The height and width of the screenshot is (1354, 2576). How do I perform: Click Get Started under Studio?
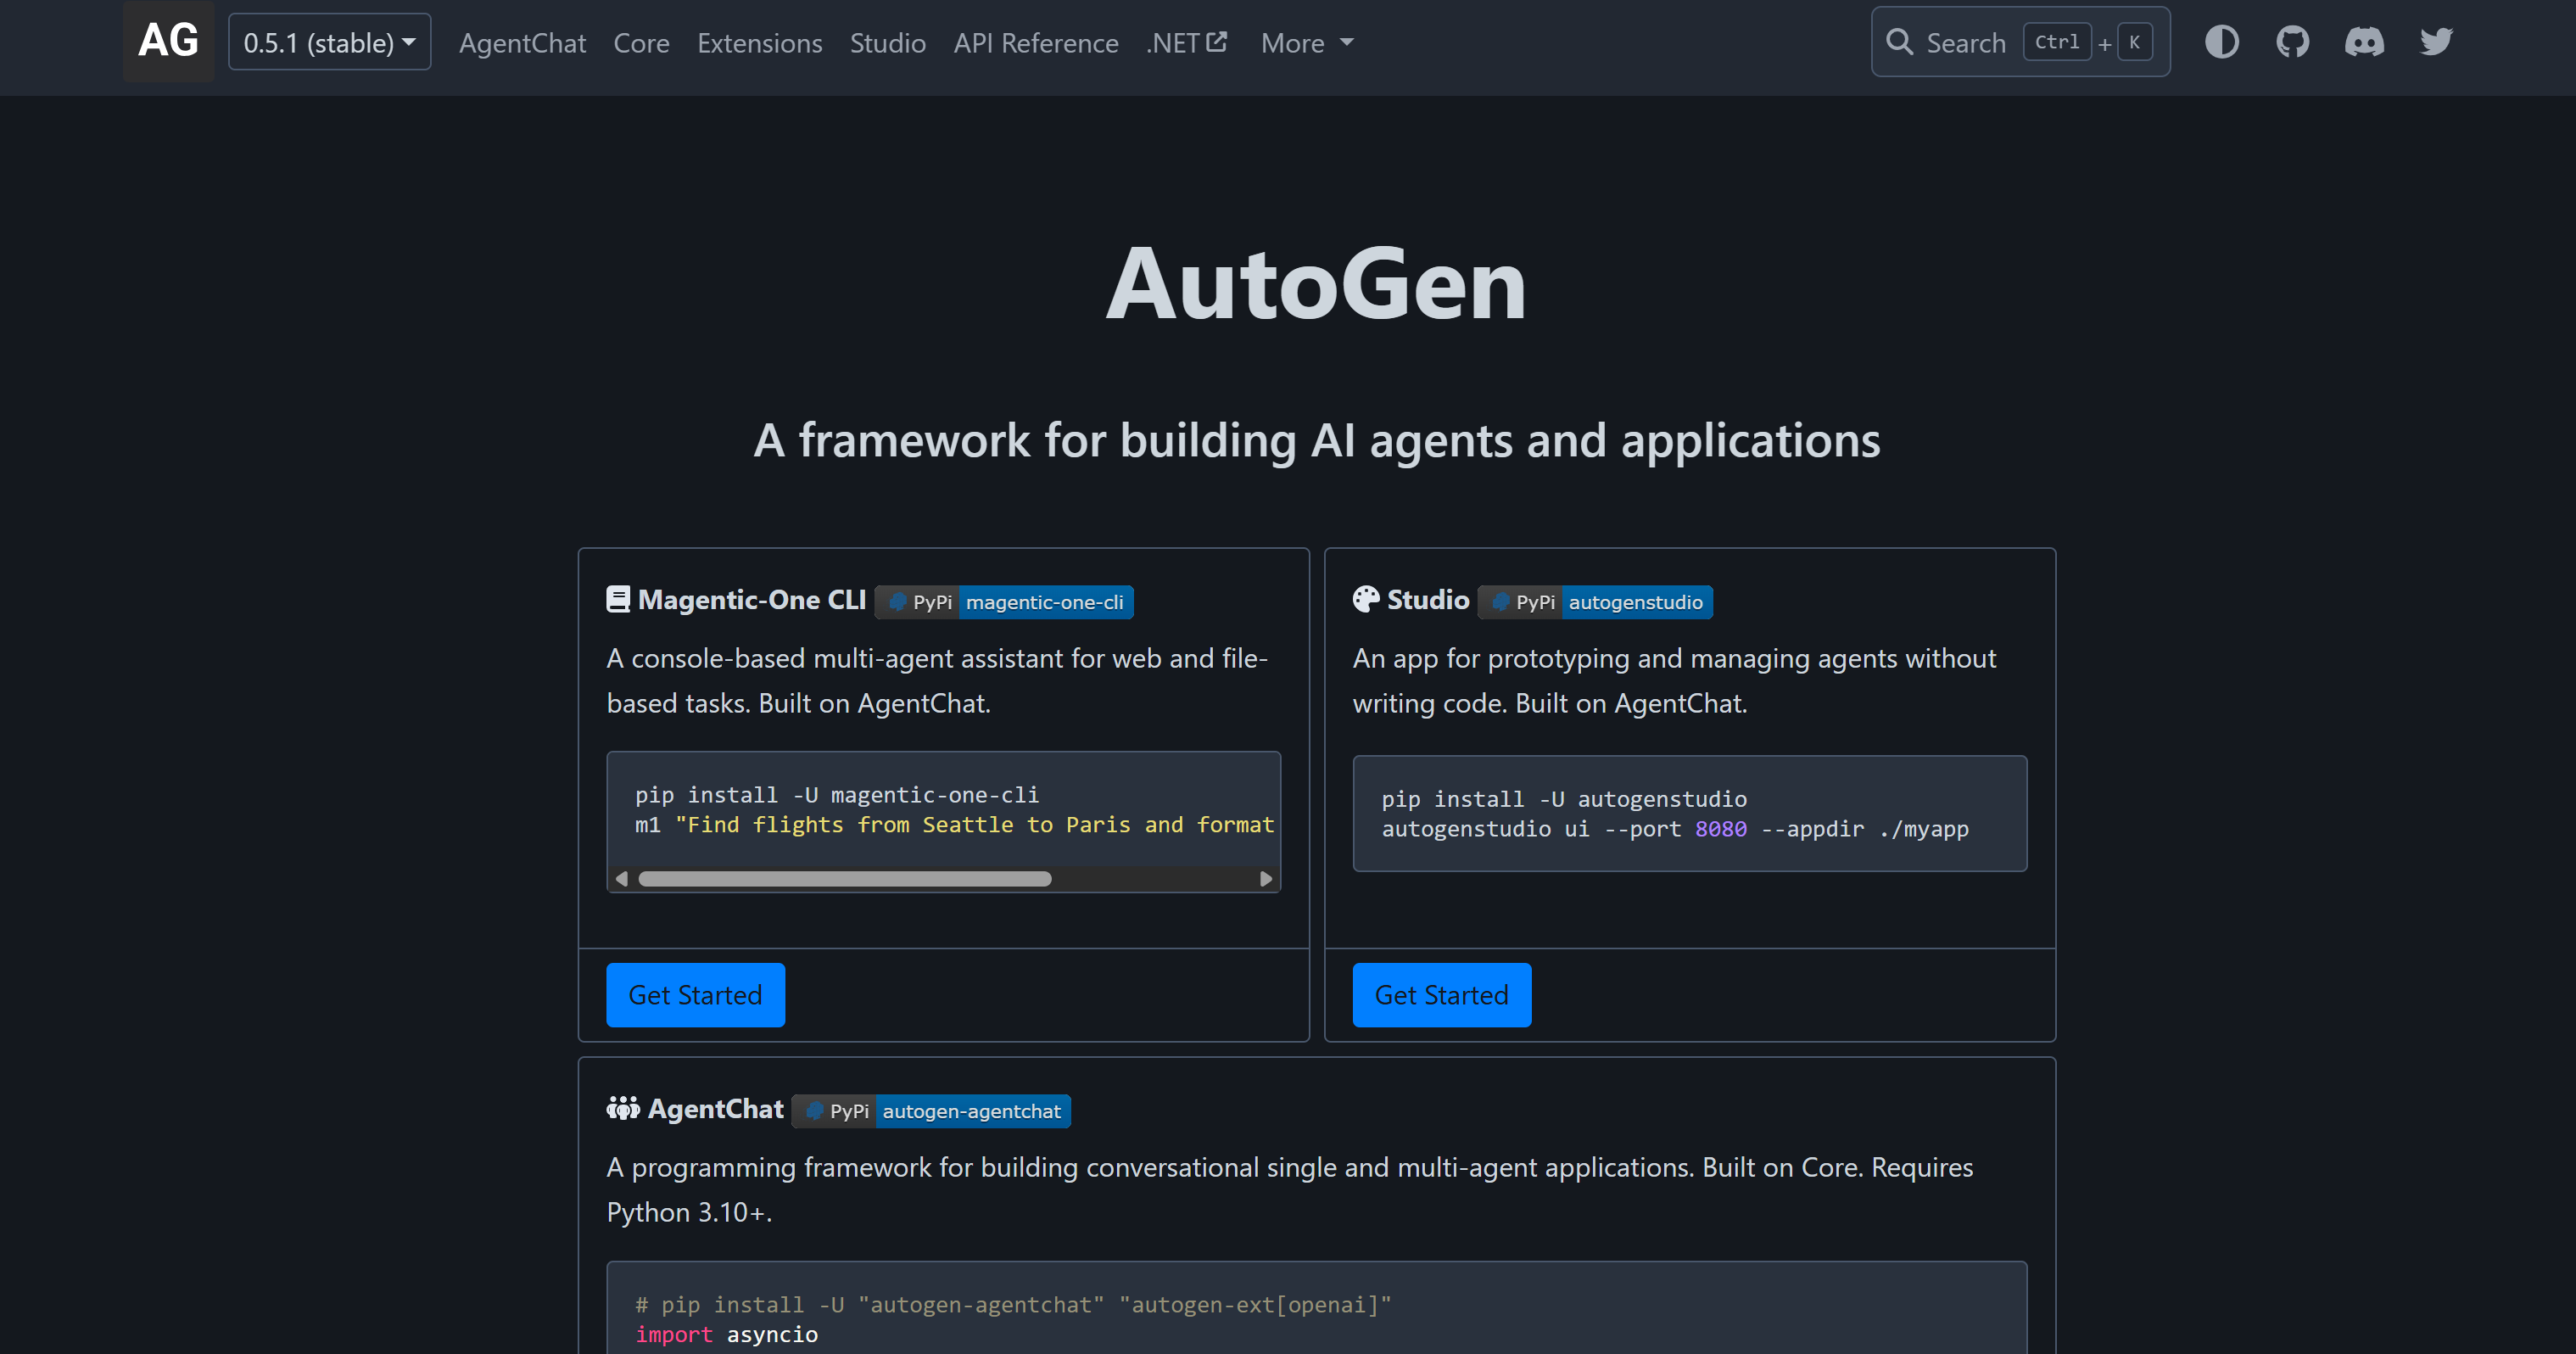tap(1441, 995)
